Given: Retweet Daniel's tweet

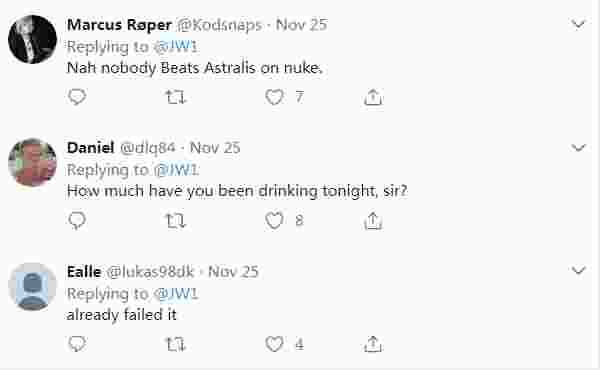Looking at the screenshot, I should click(176, 221).
